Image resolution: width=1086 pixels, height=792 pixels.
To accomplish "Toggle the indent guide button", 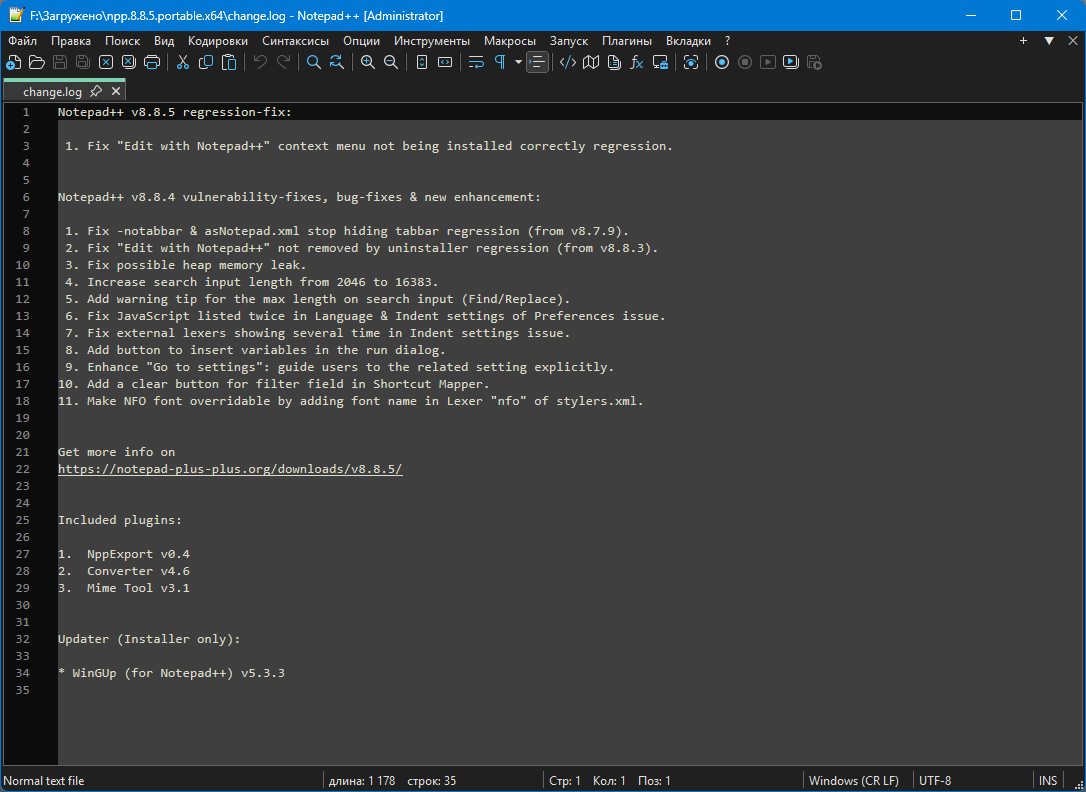I will pyautogui.click(x=538, y=62).
